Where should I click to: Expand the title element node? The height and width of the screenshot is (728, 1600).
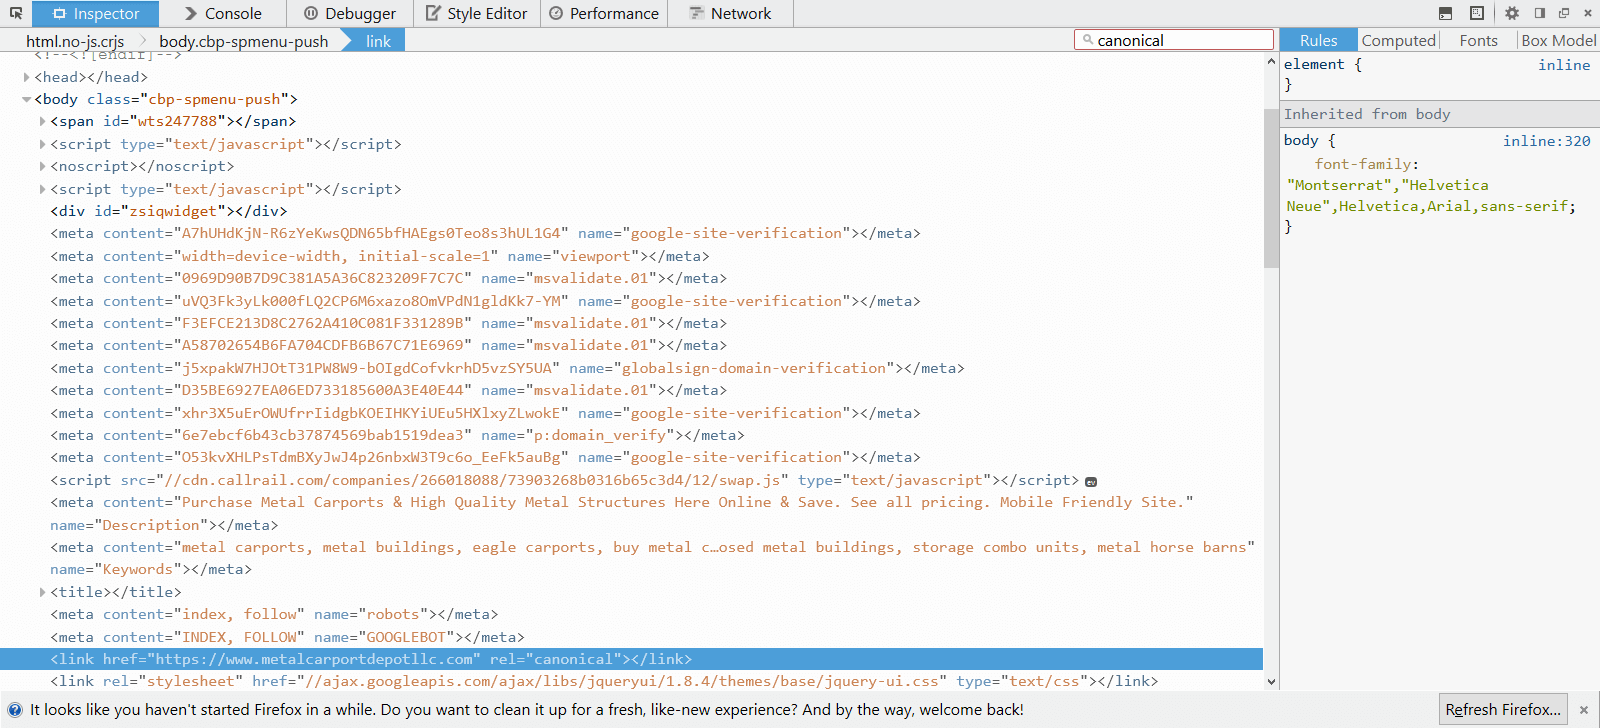(x=42, y=592)
